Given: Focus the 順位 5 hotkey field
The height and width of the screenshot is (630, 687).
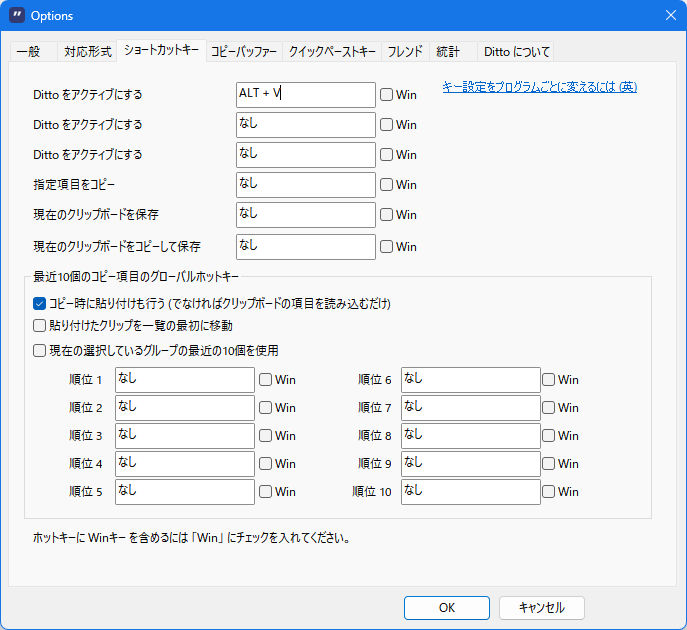Looking at the screenshot, I should coord(184,492).
